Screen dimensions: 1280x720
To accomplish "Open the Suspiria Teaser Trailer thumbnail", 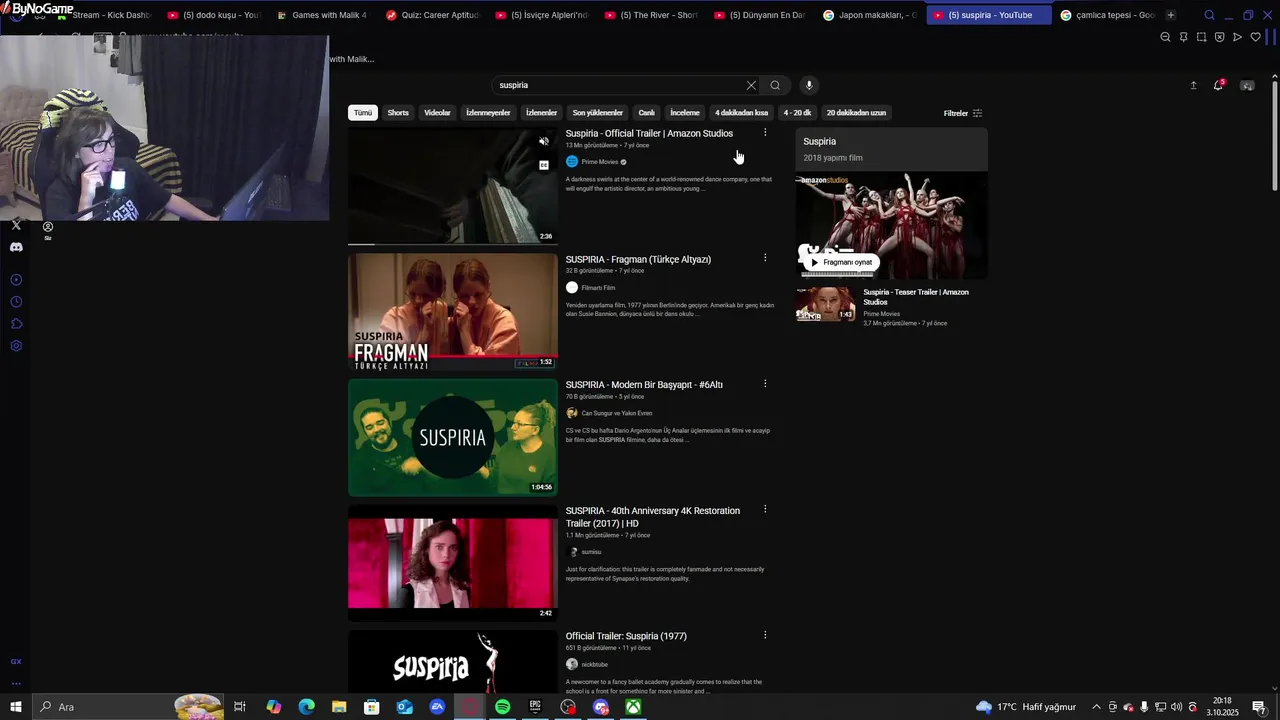I will point(826,304).
